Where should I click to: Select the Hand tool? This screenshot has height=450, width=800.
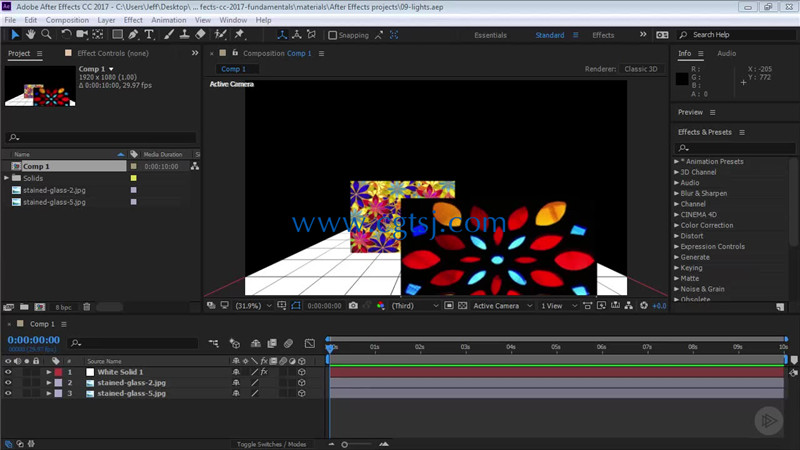click(x=31, y=35)
